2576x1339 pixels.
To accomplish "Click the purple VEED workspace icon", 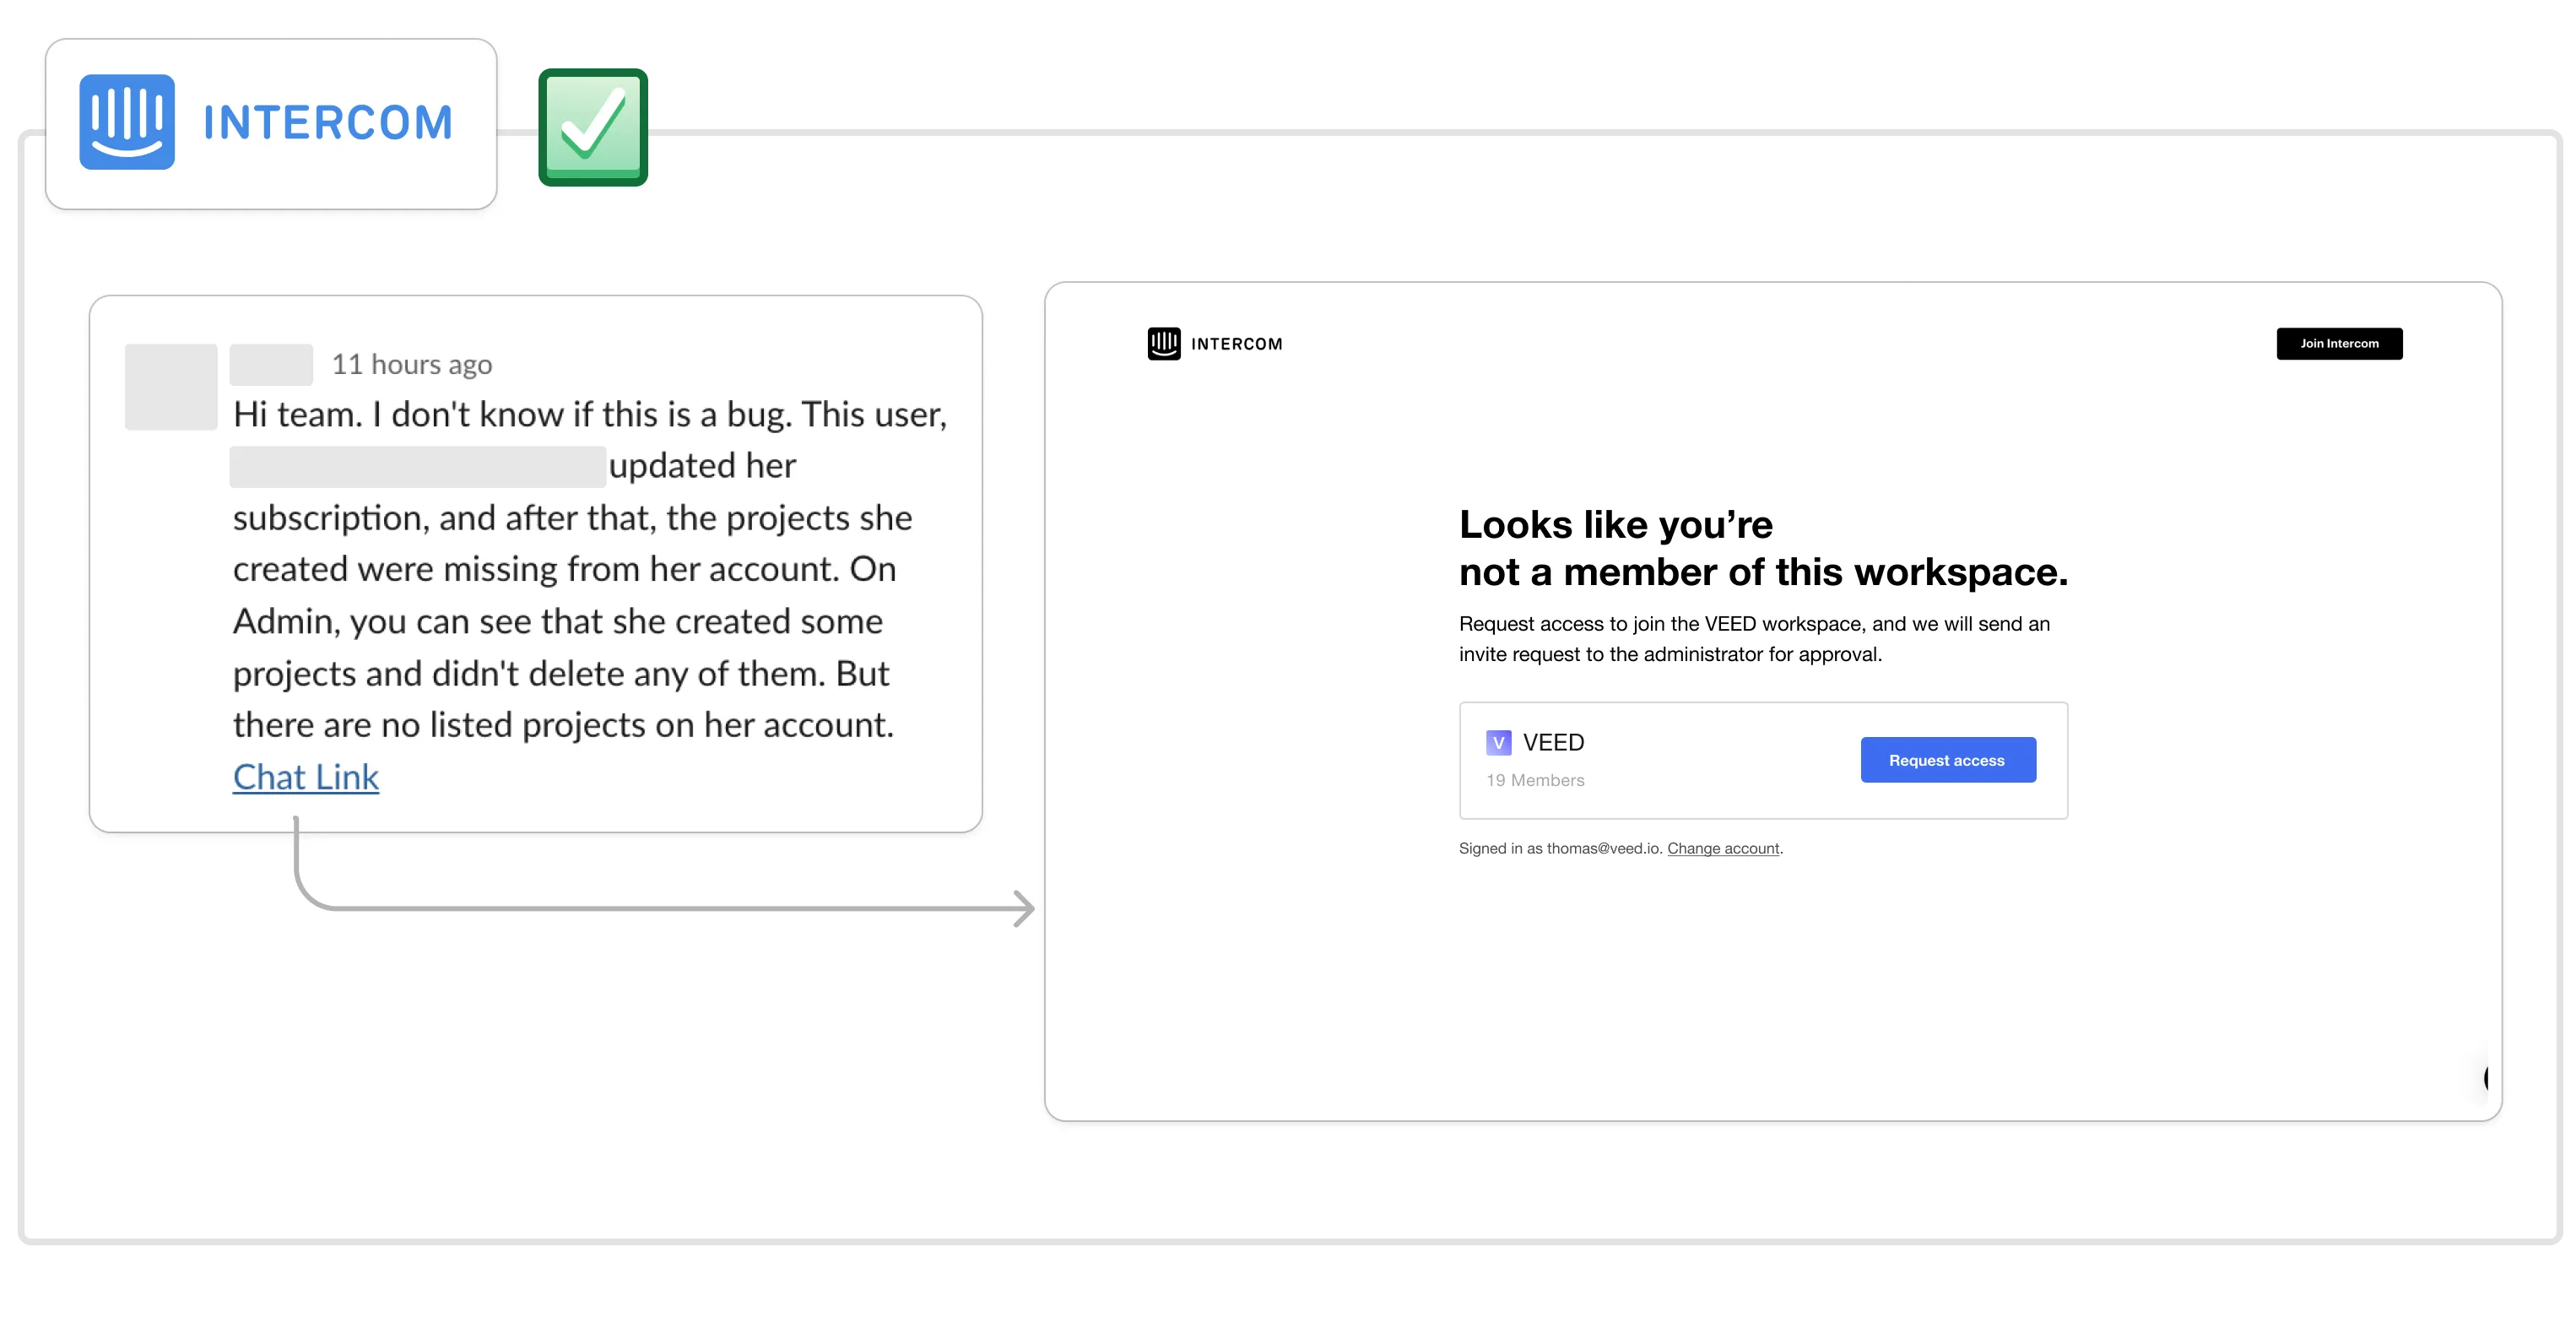I will click(x=1498, y=742).
